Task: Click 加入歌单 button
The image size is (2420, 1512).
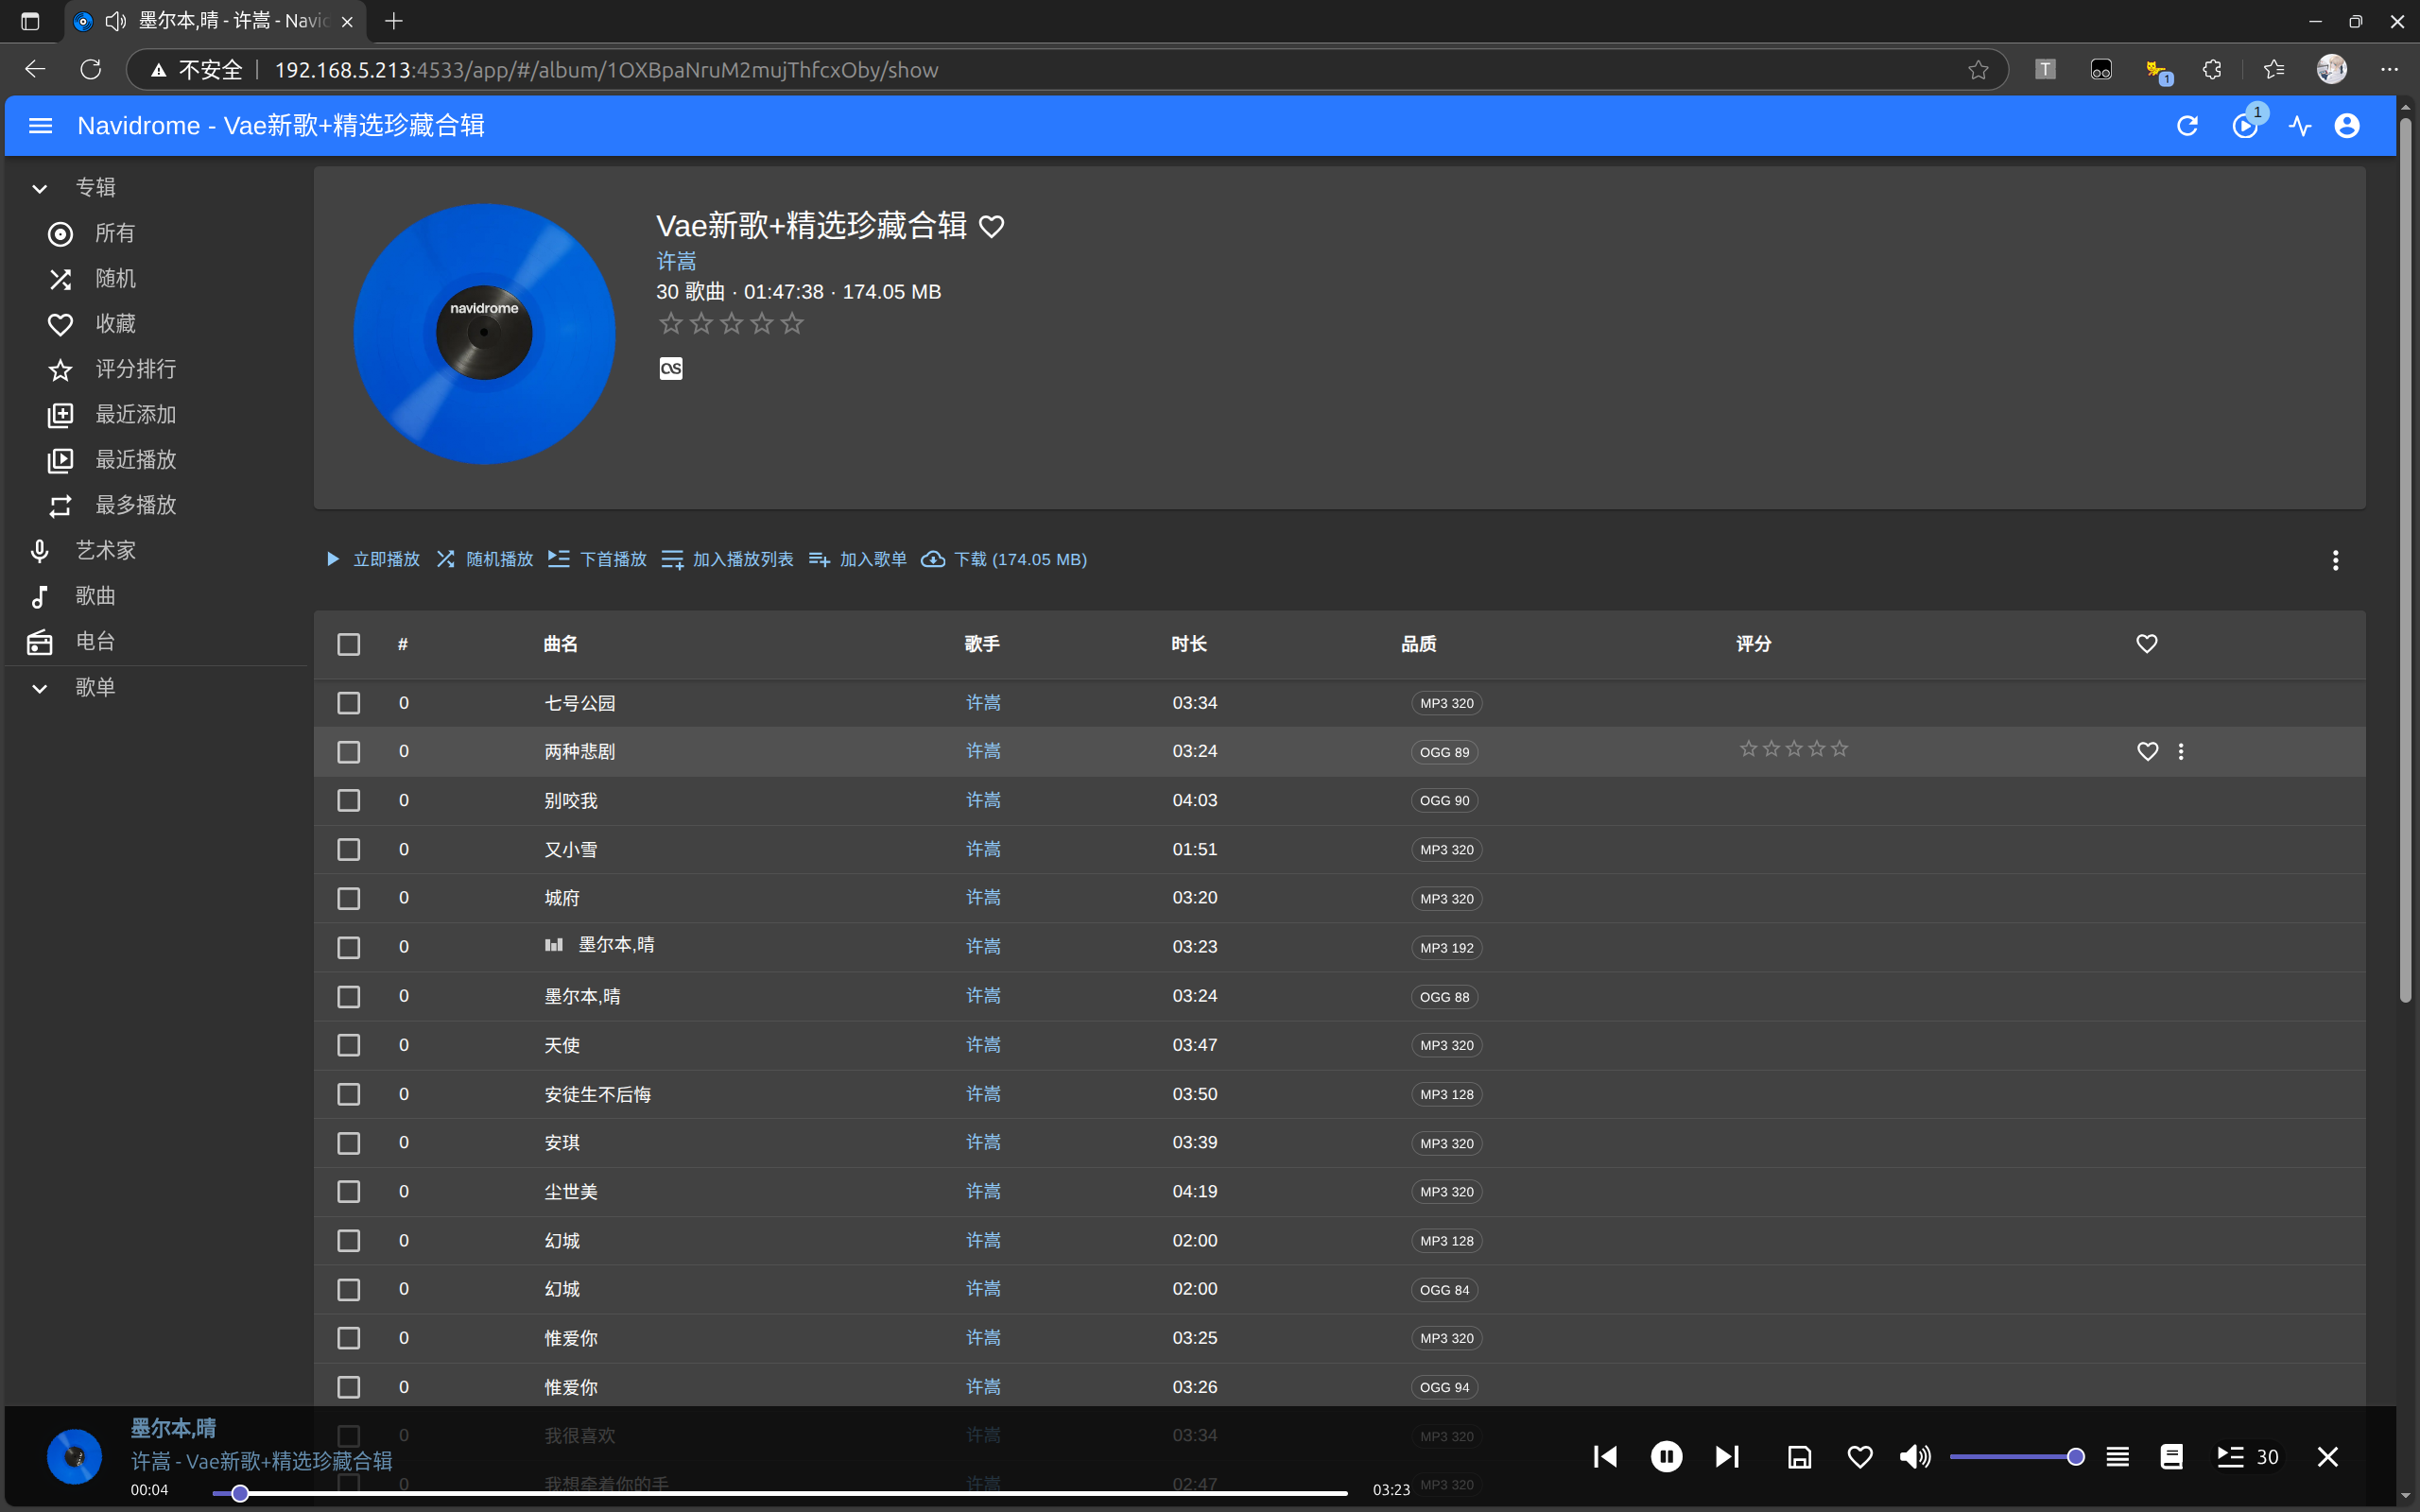Action: pyautogui.click(x=858, y=559)
